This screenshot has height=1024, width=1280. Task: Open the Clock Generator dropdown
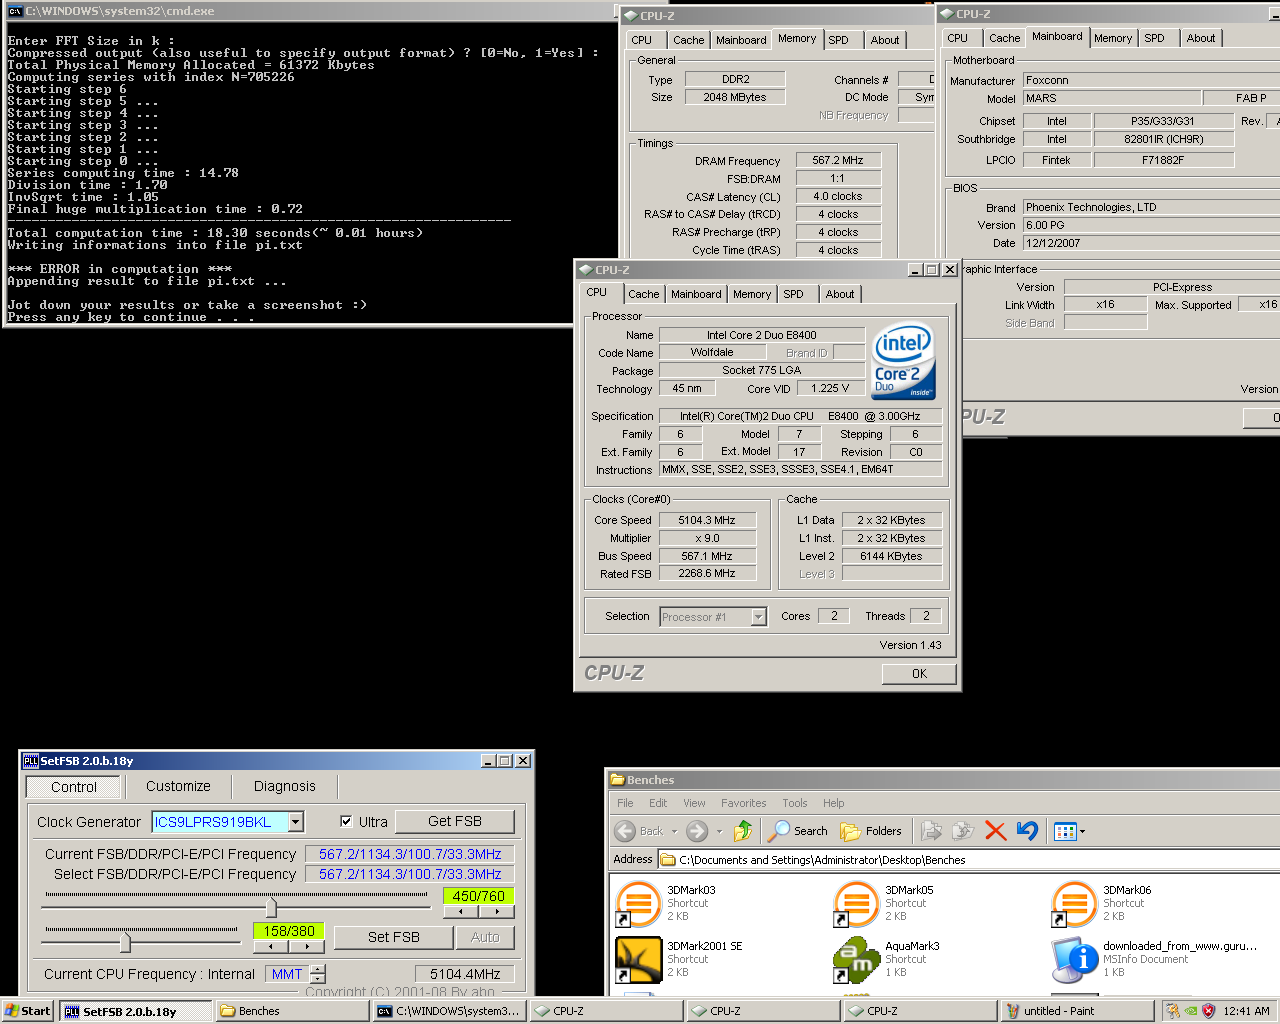296,822
